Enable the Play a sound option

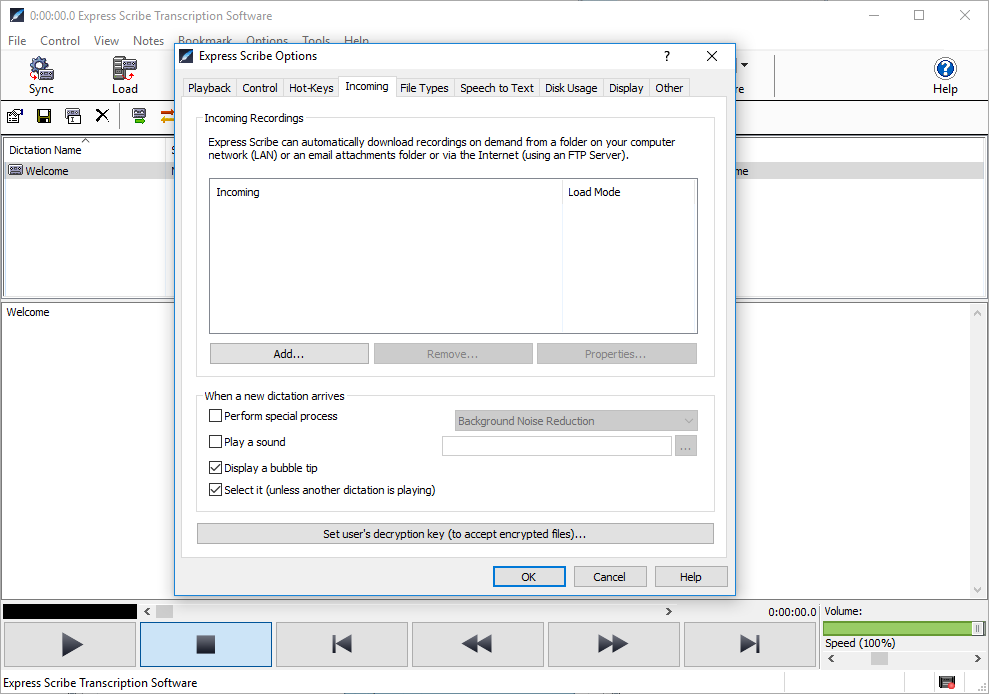215,441
